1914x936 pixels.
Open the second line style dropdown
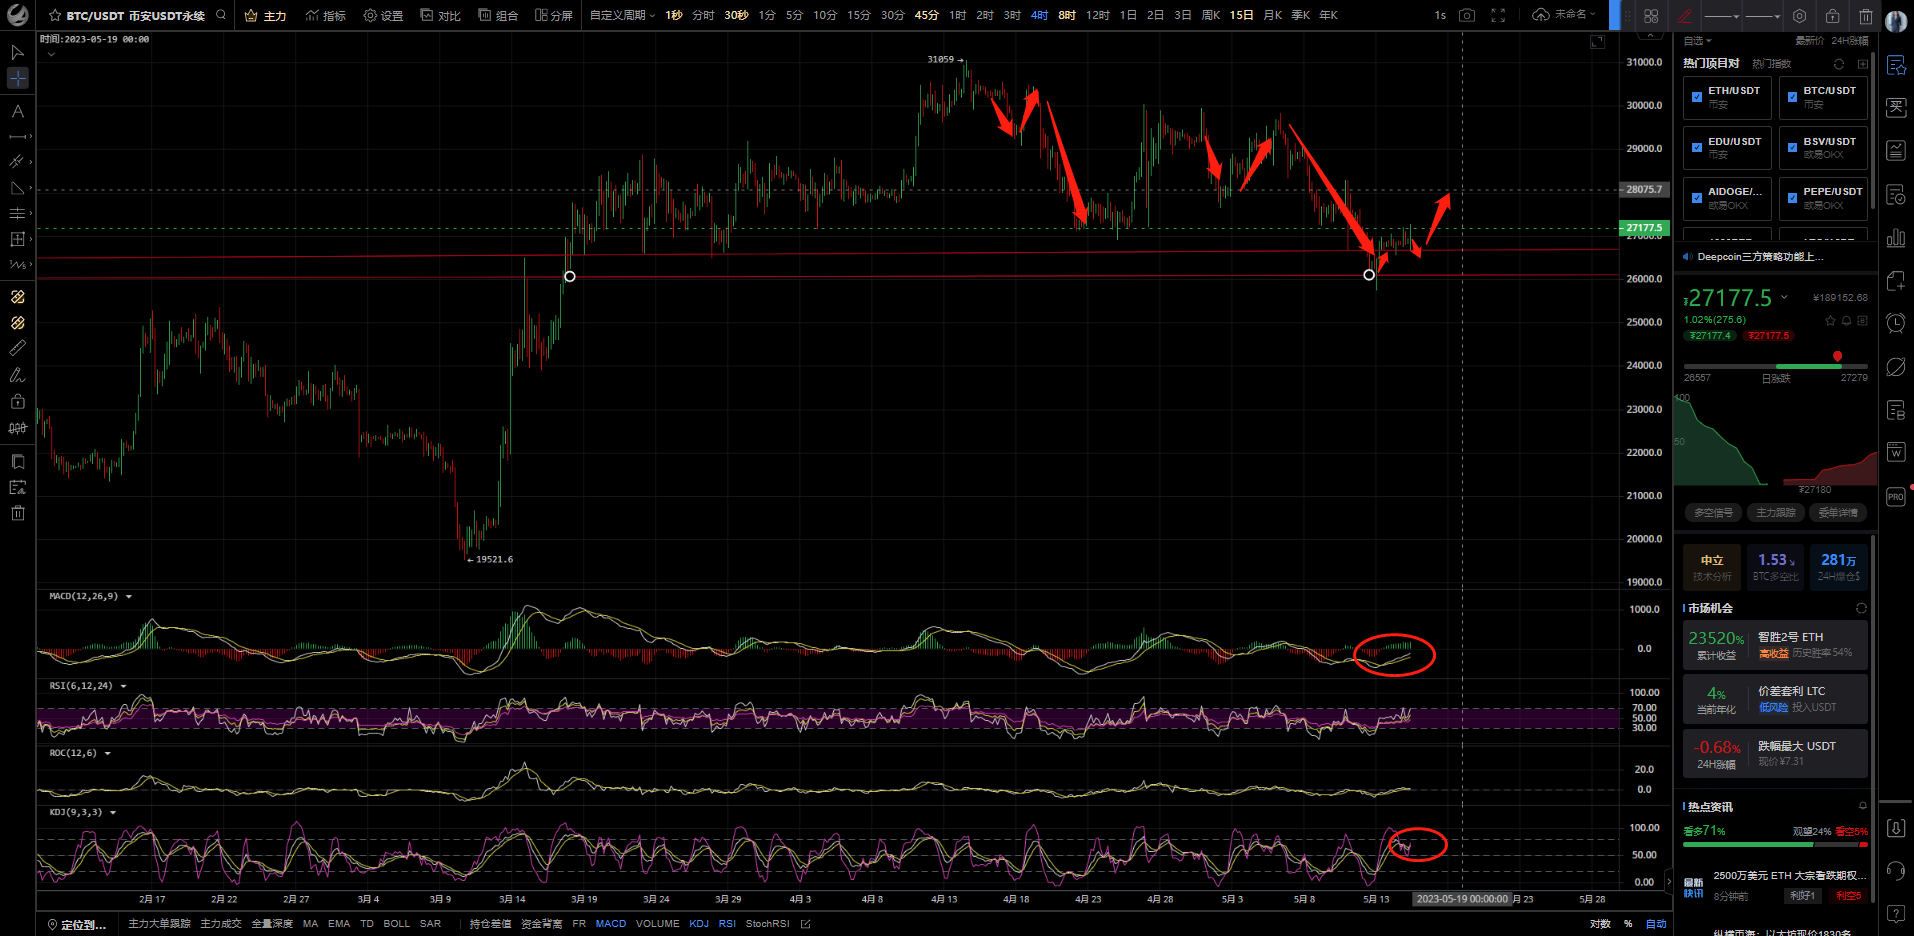point(1762,16)
